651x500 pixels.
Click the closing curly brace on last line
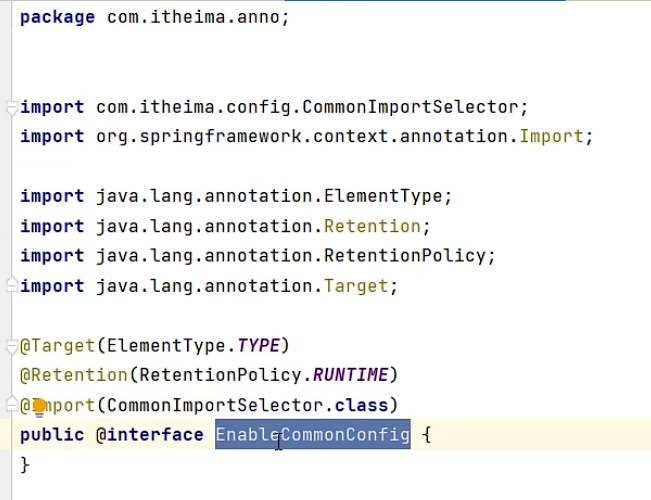[x=25, y=465]
